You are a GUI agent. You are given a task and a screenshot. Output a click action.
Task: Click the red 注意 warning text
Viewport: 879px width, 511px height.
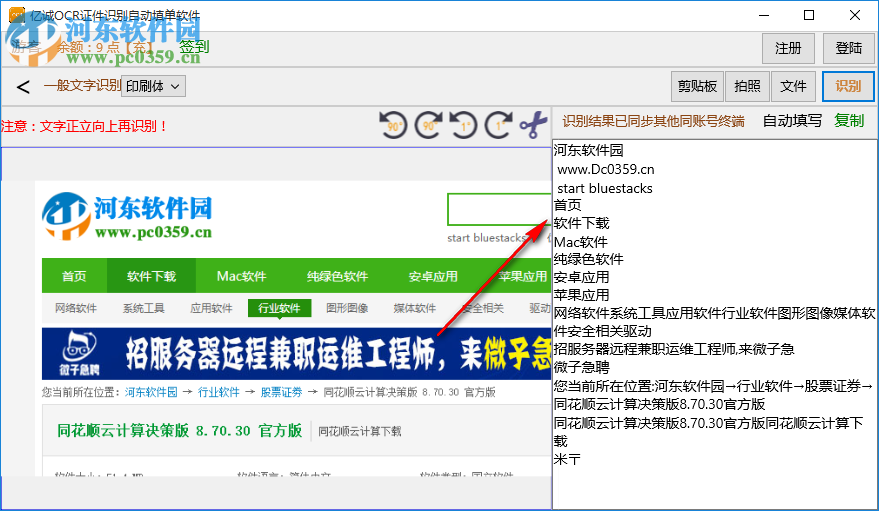(85, 126)
